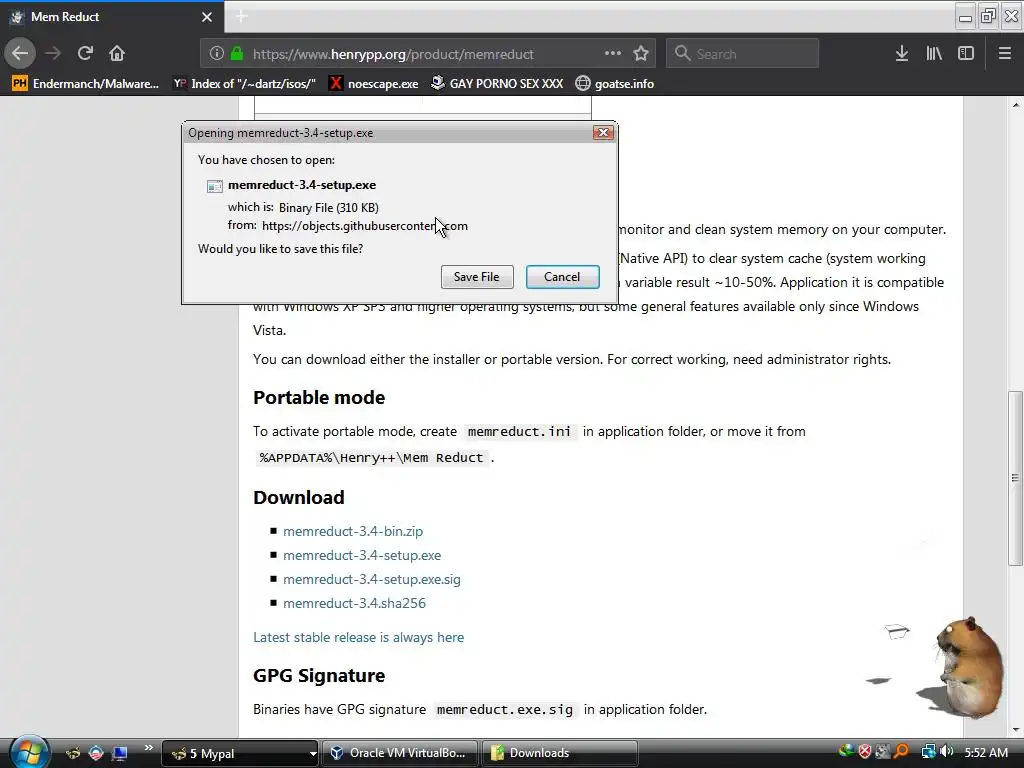Toggle the sidebar view icon
1024x768 pixels.
966,54
